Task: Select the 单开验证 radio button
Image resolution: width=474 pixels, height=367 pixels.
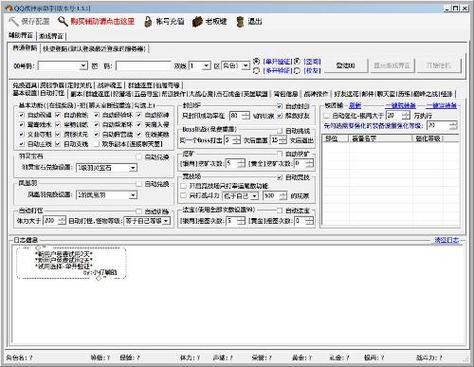Action: [x=256, y=61]
